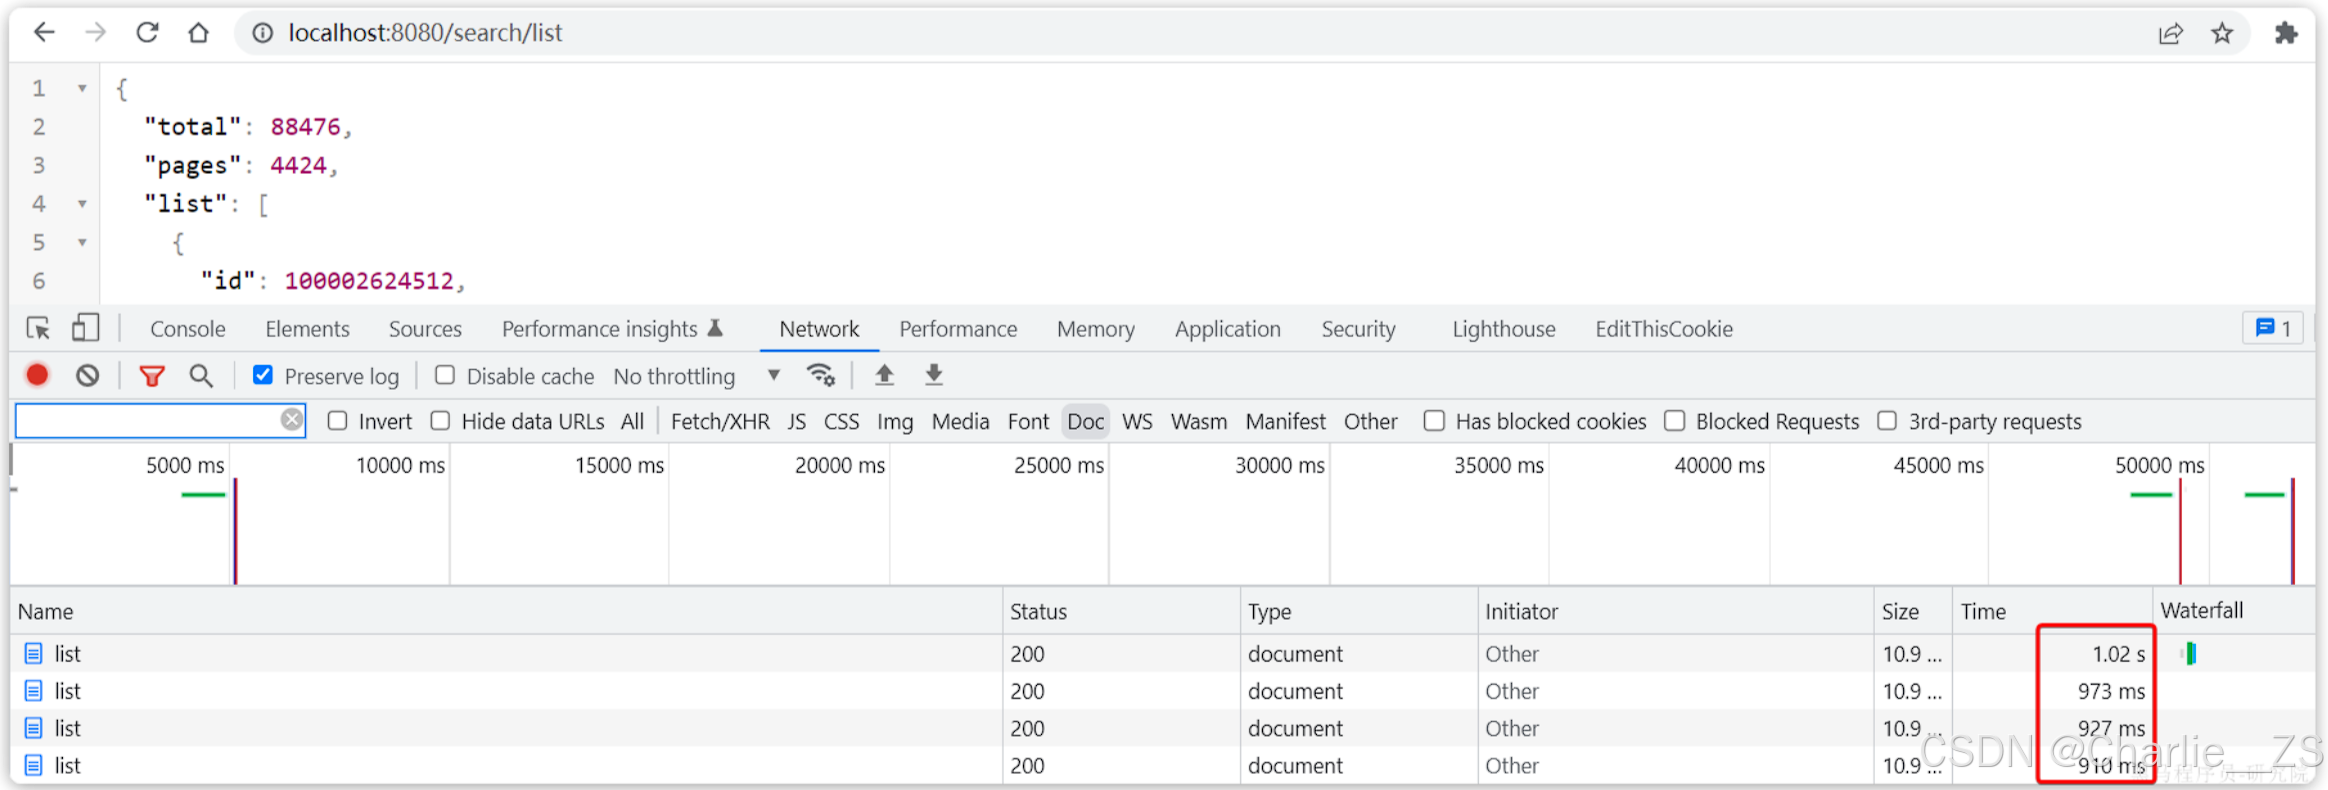The image size is (2328, 790).
Task: Bookmark this page with the star icon
Action: coord(2222,34)
